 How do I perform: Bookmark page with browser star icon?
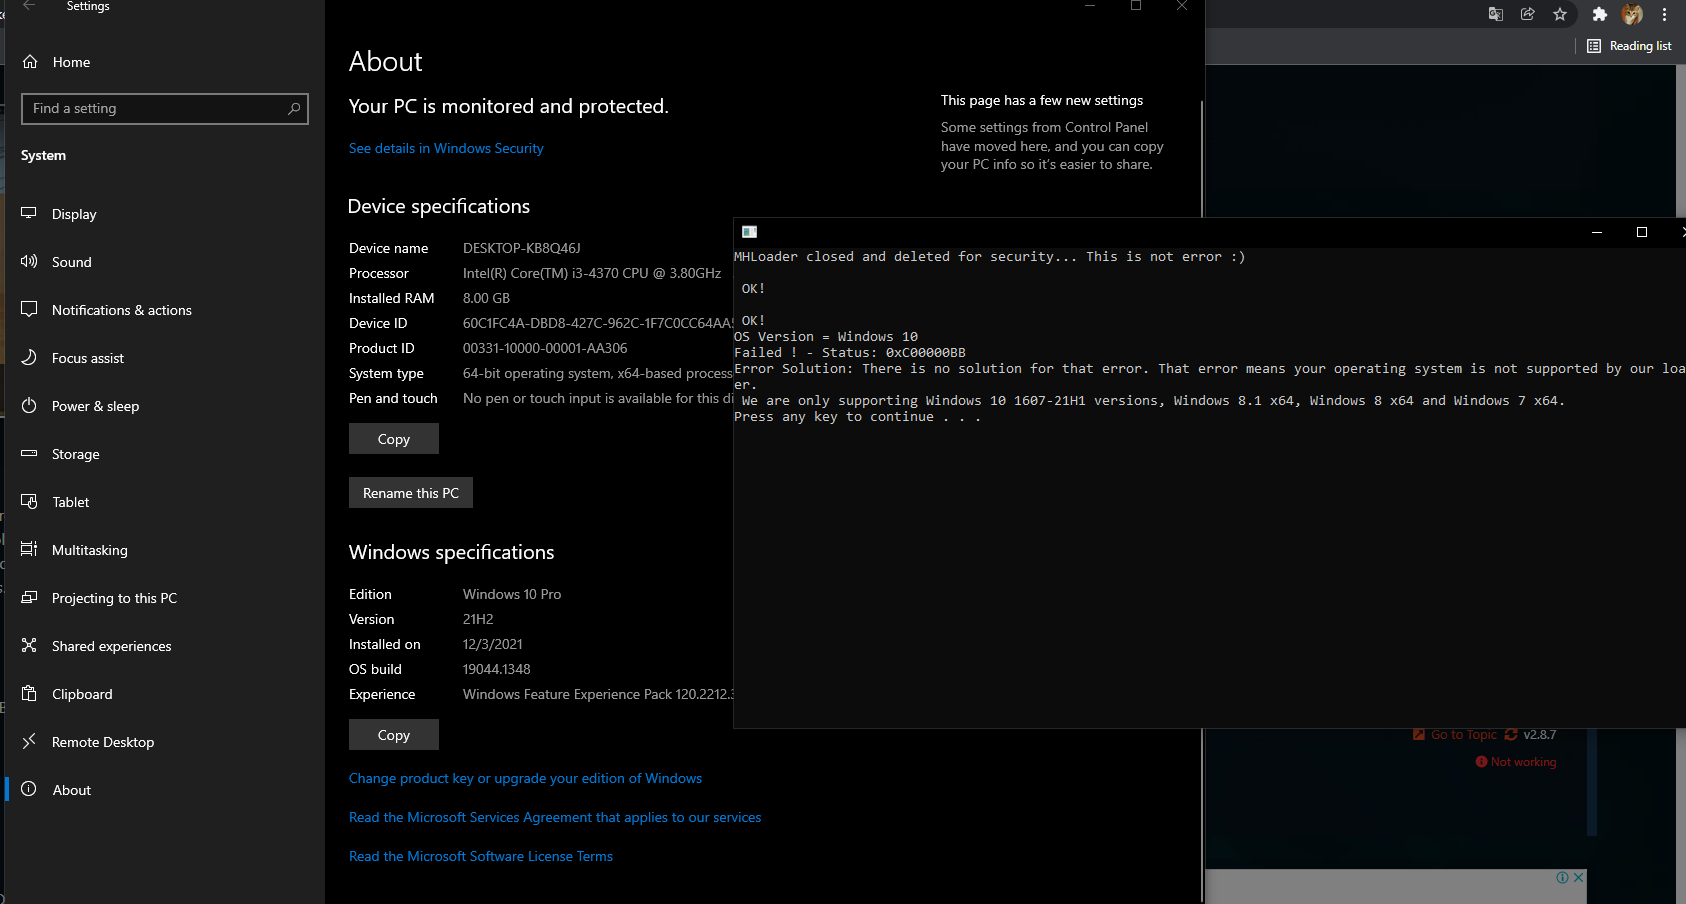pos(1560,14)
